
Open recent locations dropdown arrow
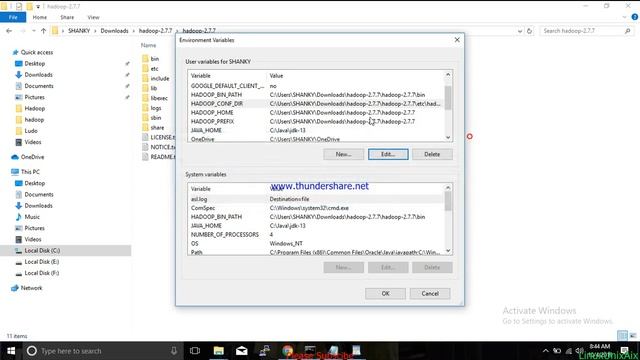point(33,31)
